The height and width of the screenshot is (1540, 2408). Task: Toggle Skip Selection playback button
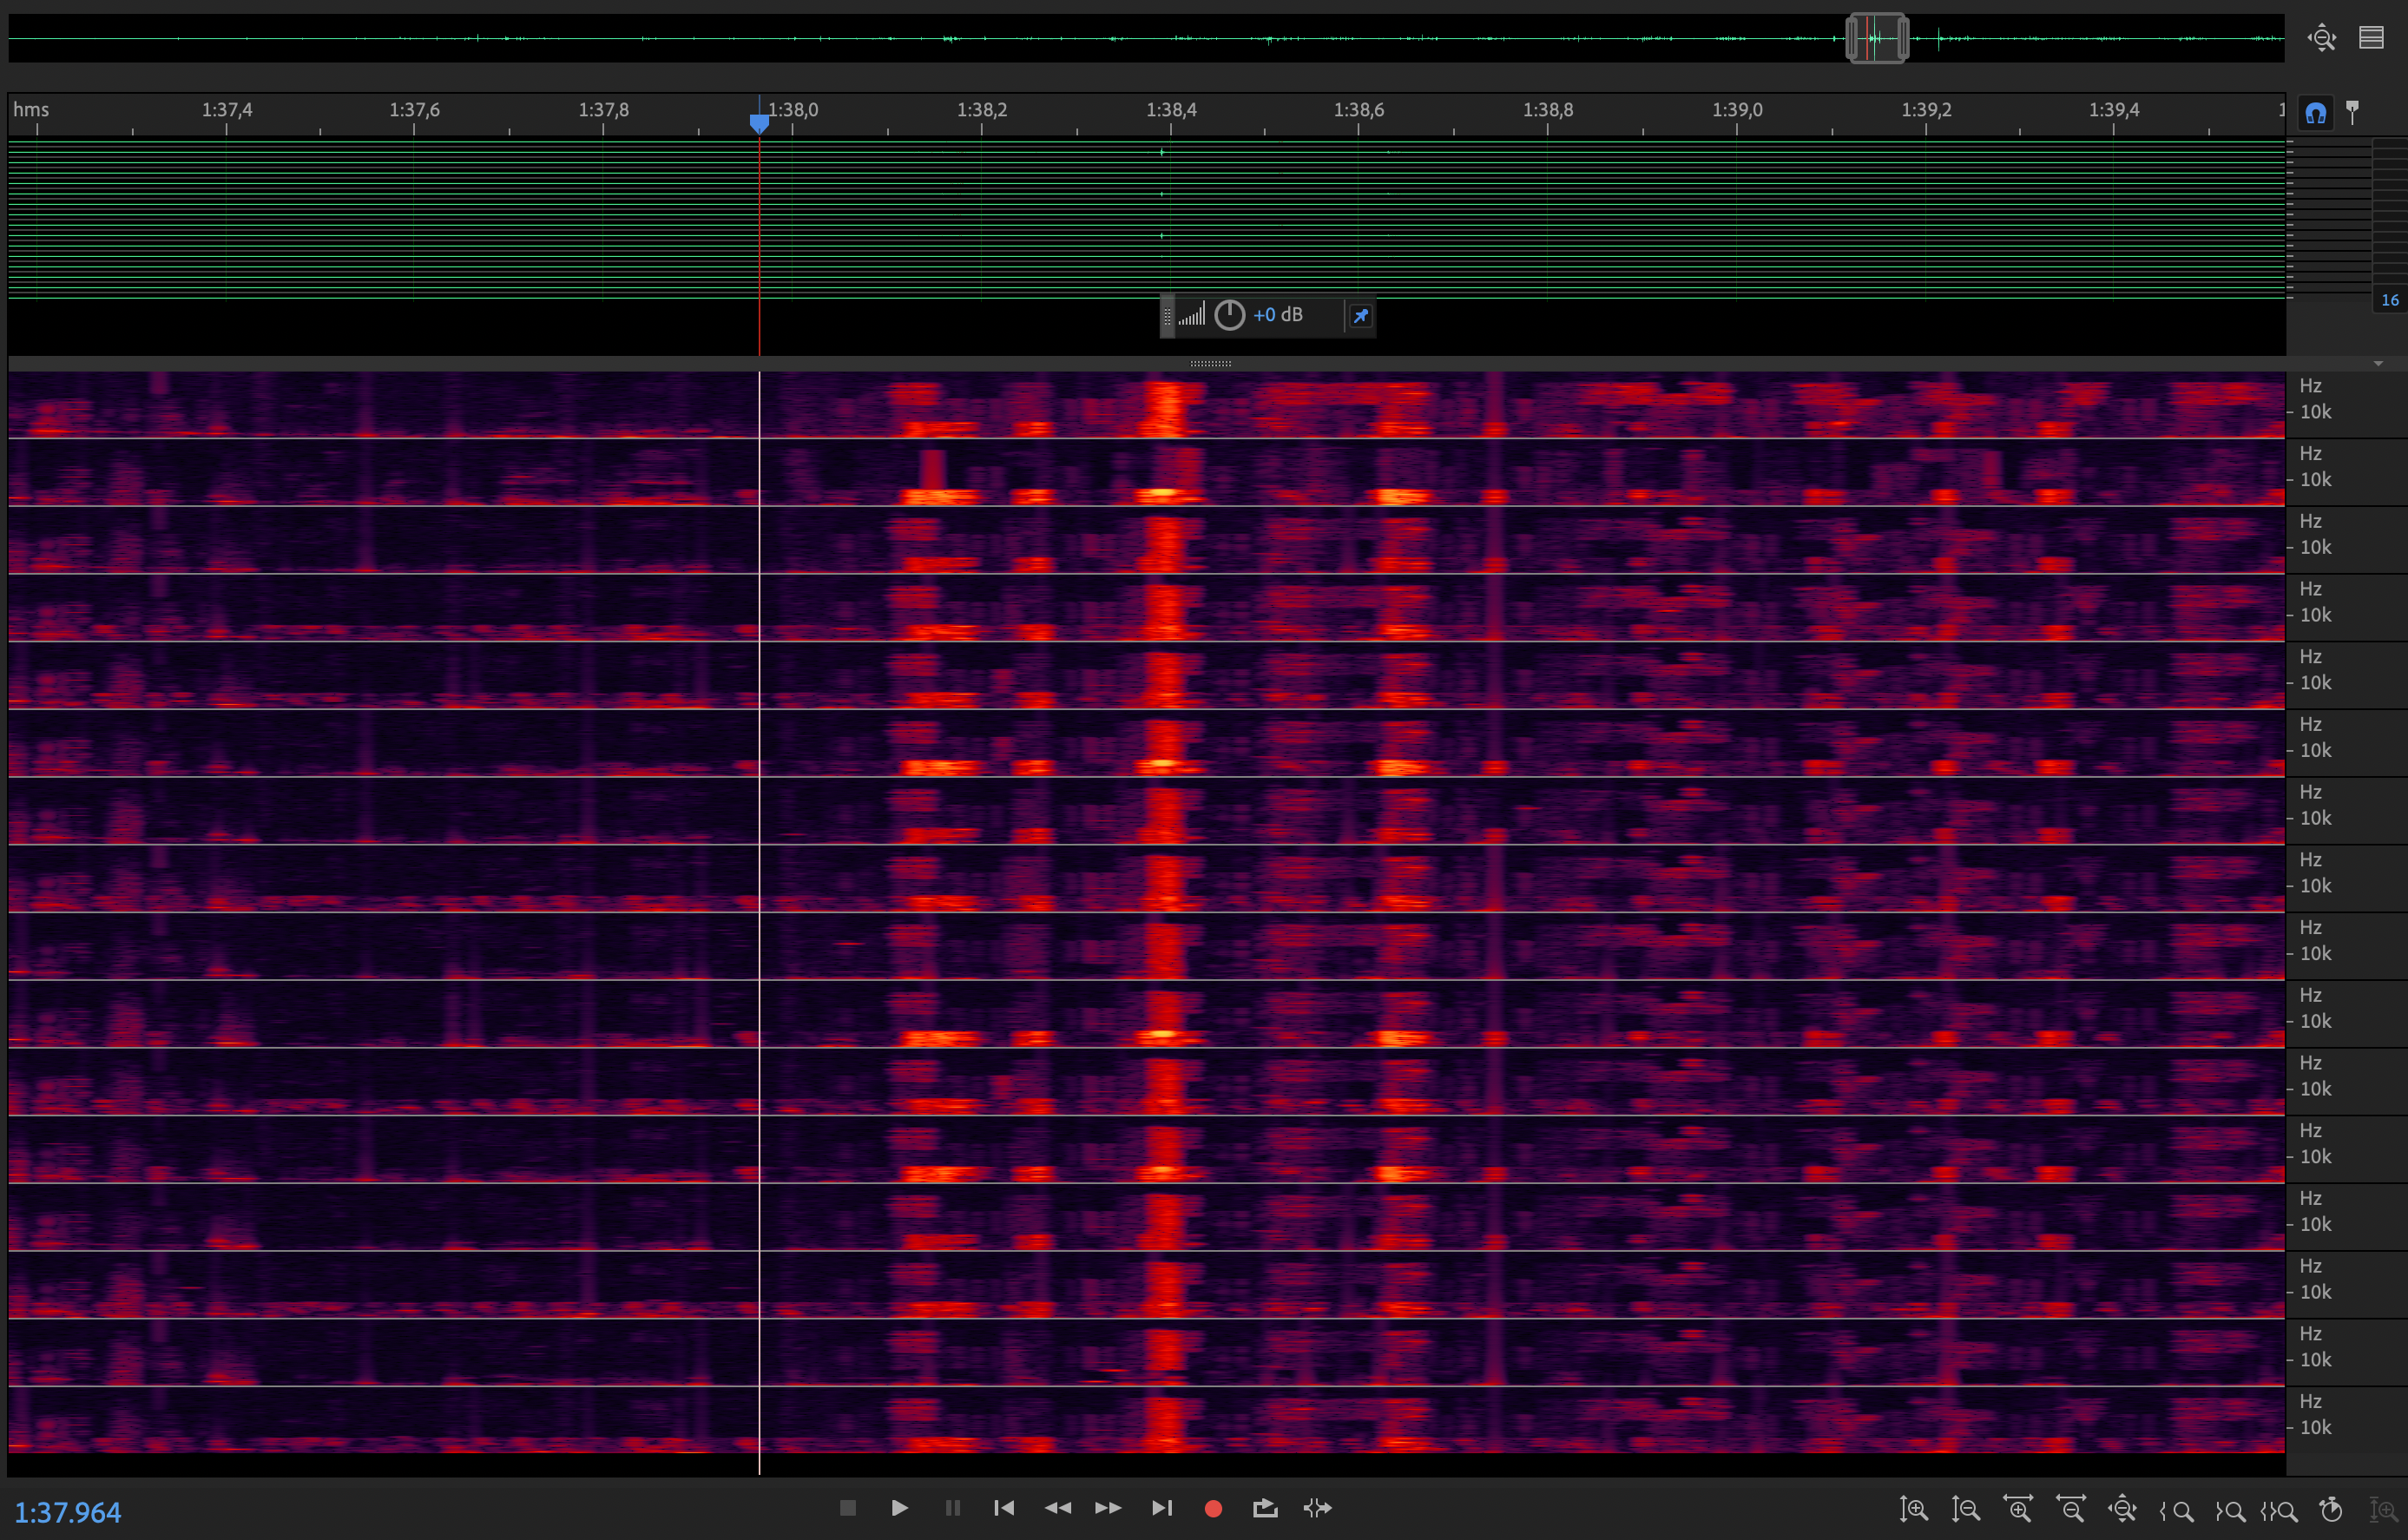(1318, 1508)
